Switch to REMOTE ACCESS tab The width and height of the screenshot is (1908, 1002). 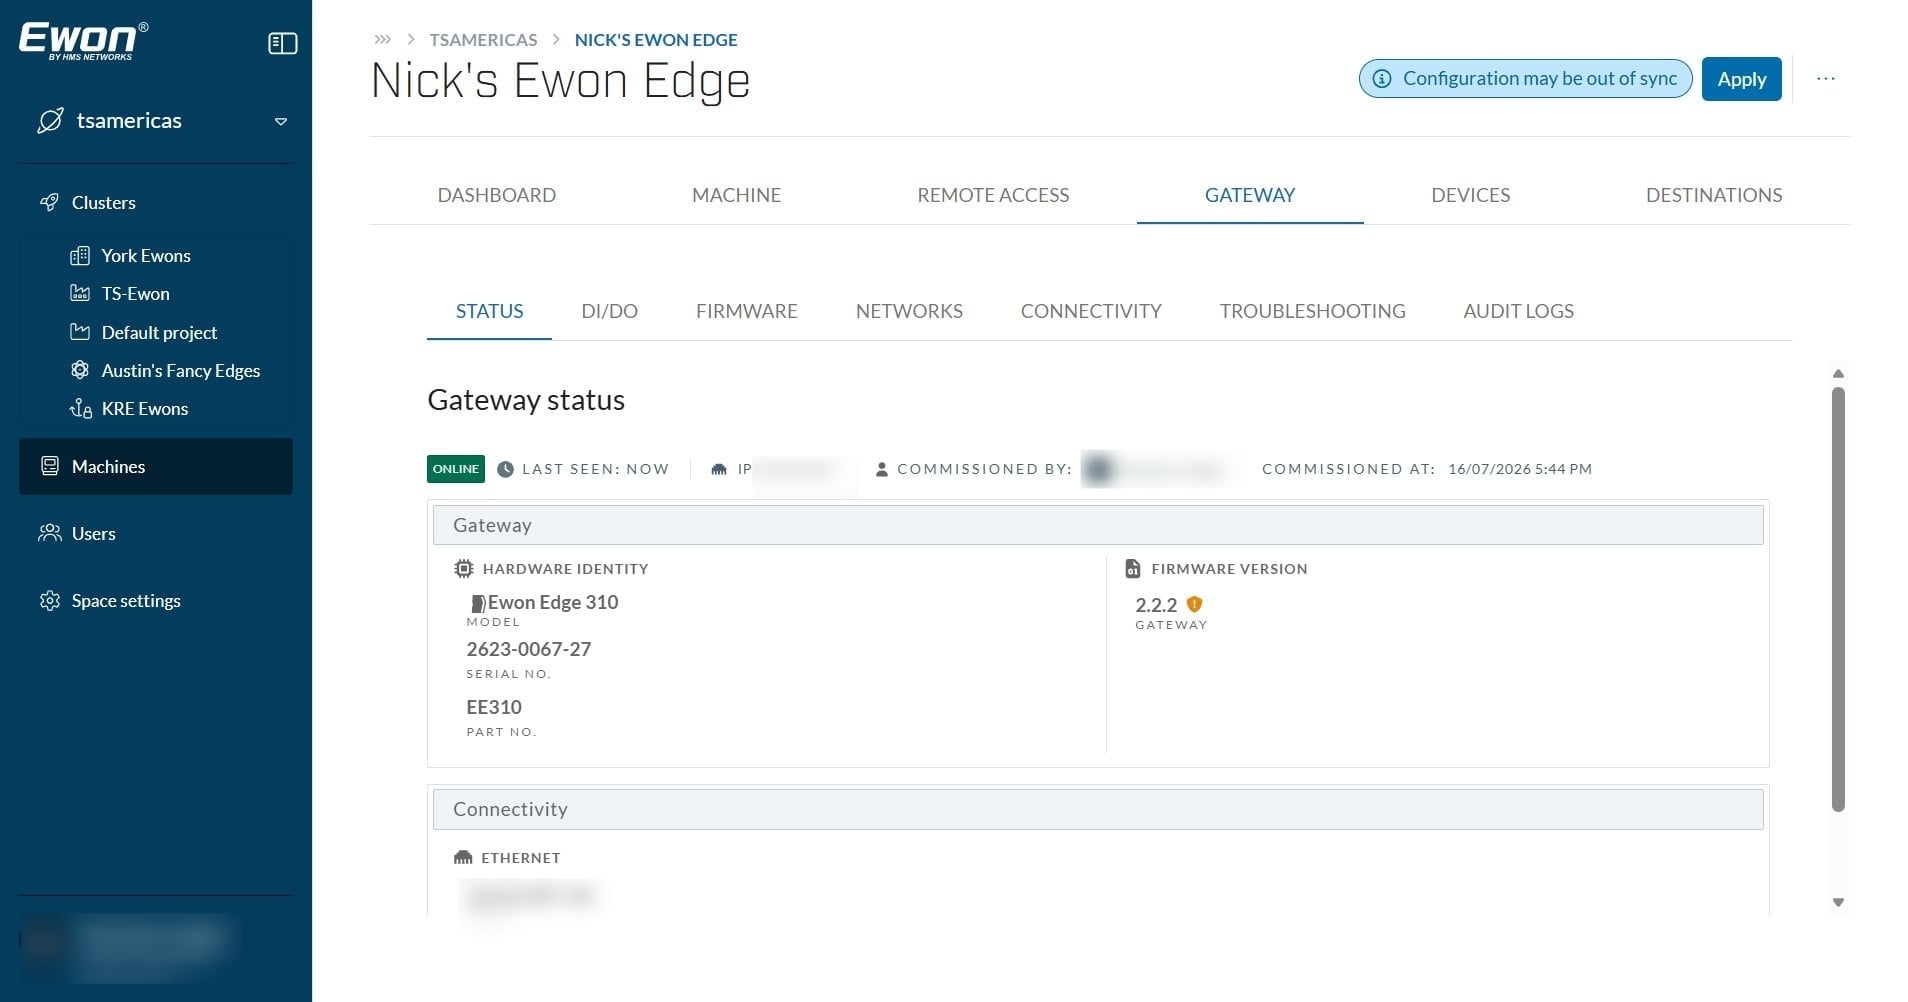click(993, 195)
